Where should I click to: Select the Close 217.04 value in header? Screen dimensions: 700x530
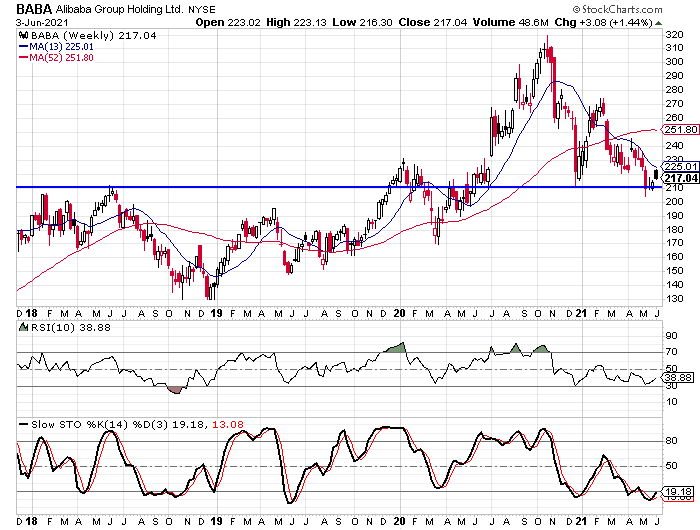tap(433, 22)
